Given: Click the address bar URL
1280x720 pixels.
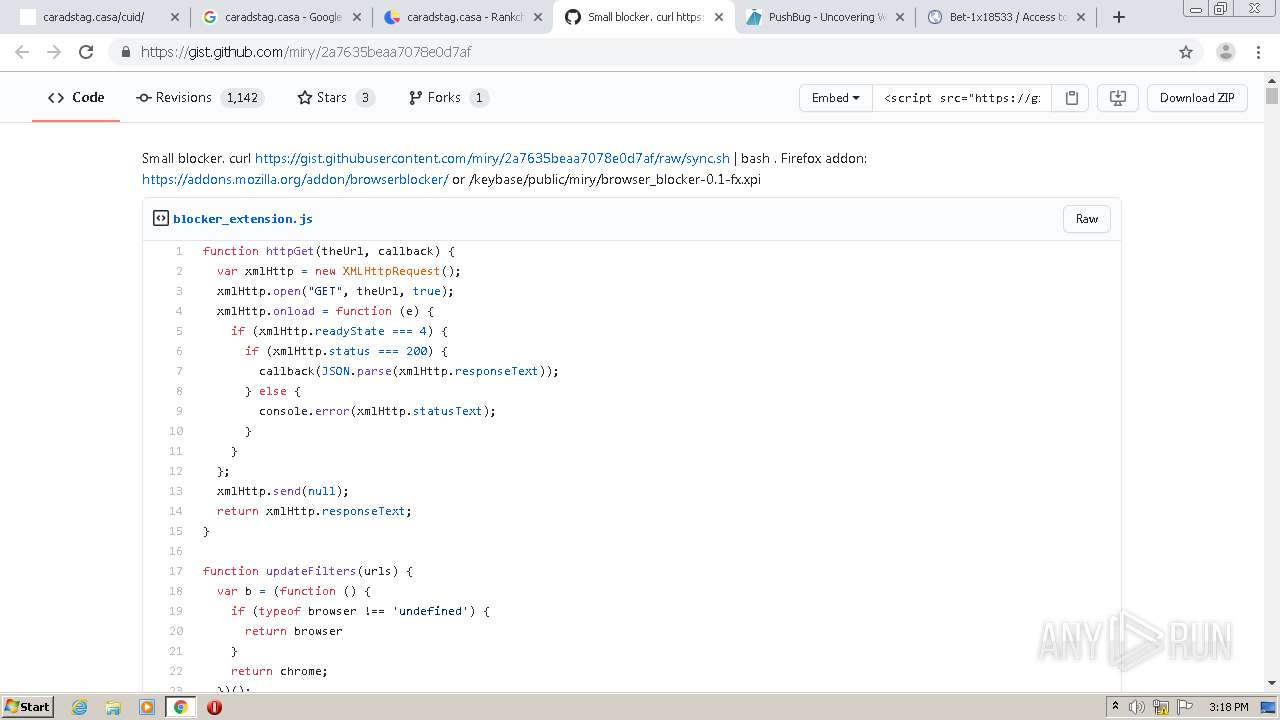Looking at the screenshot, I should [306, 52].
